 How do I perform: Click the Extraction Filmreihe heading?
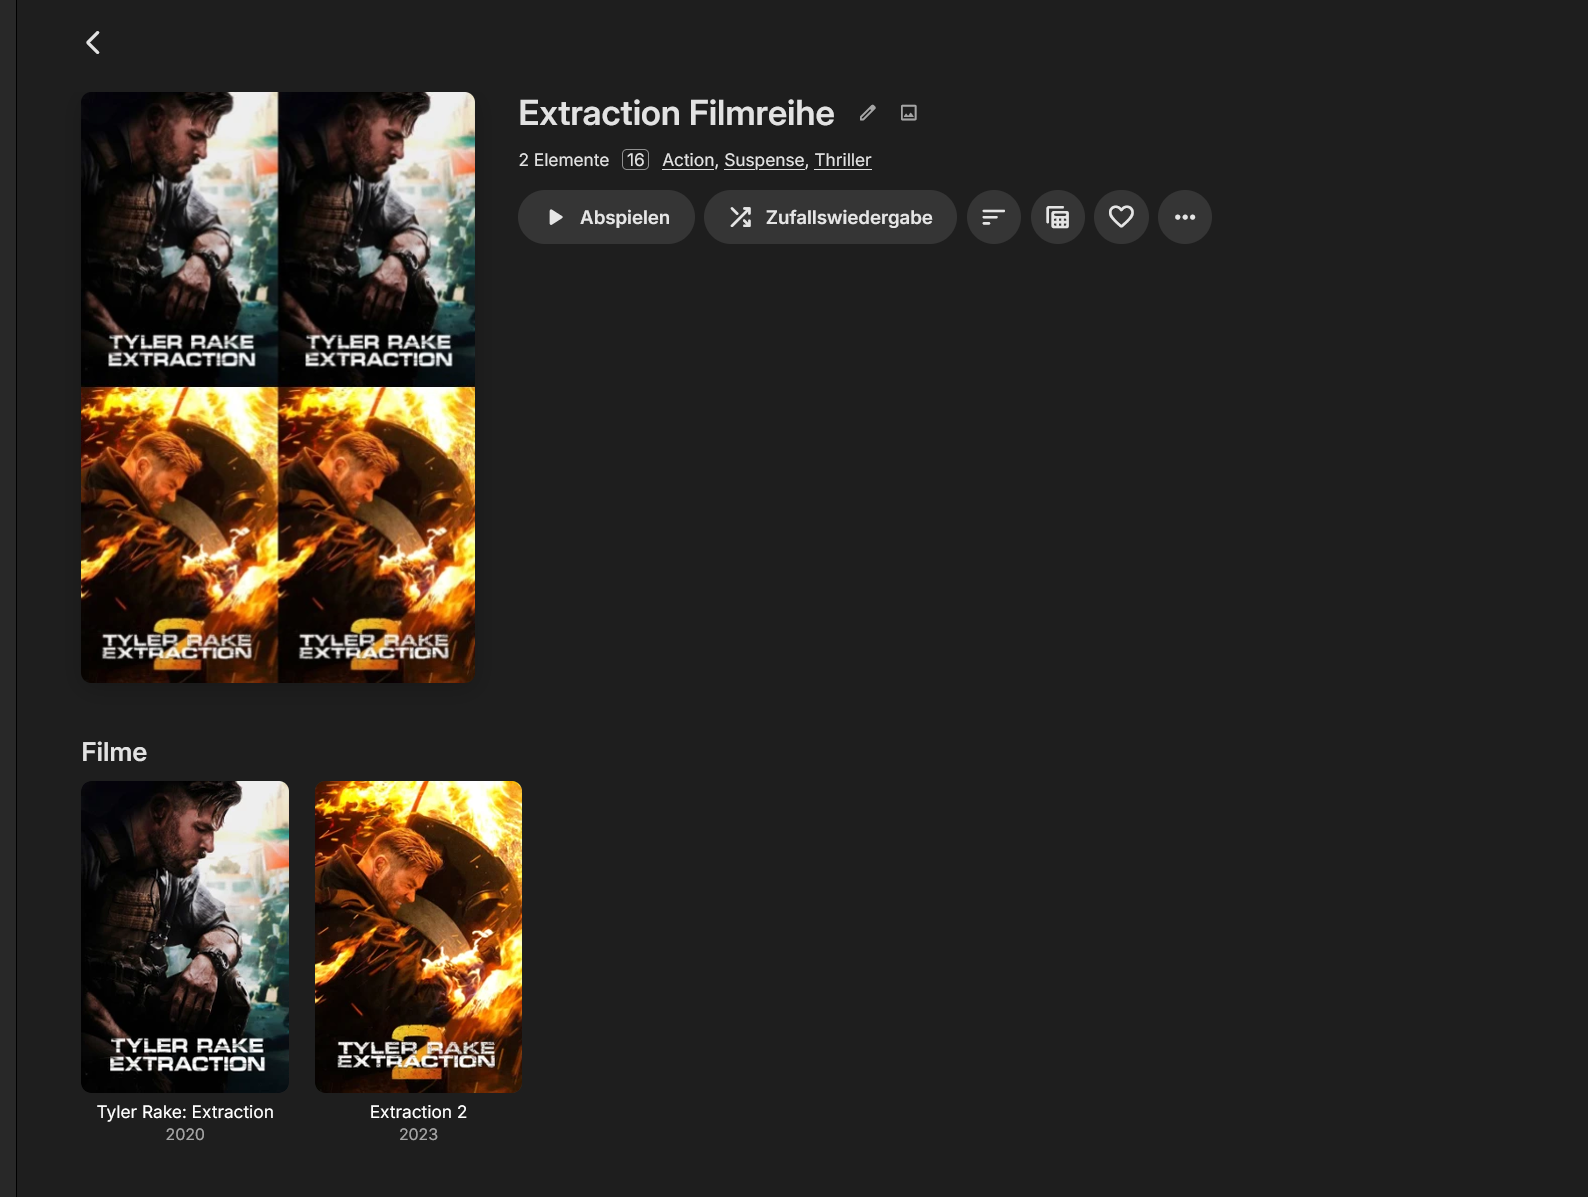[x=676, y=113]
